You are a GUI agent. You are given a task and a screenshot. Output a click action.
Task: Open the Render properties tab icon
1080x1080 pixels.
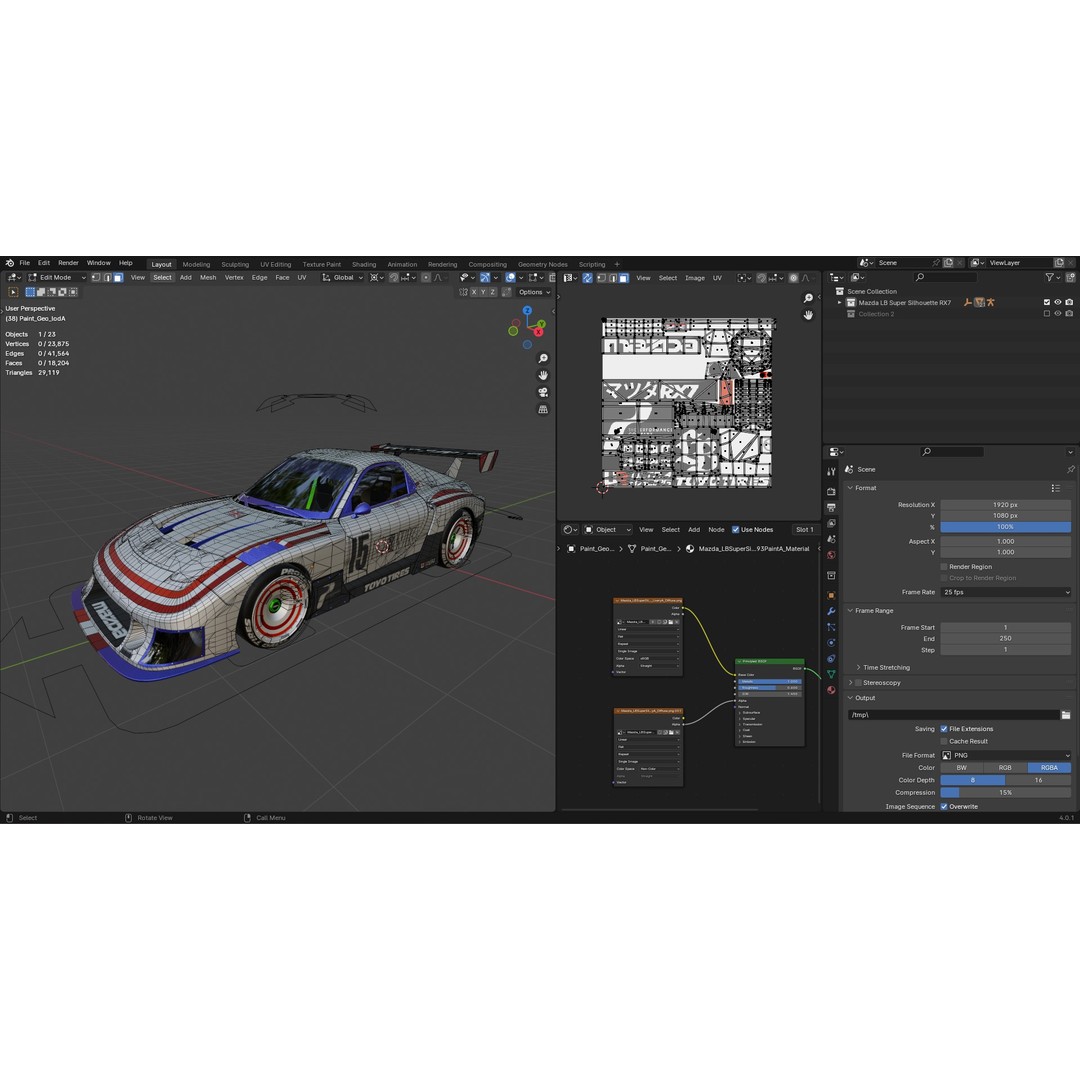pos(831,491)
